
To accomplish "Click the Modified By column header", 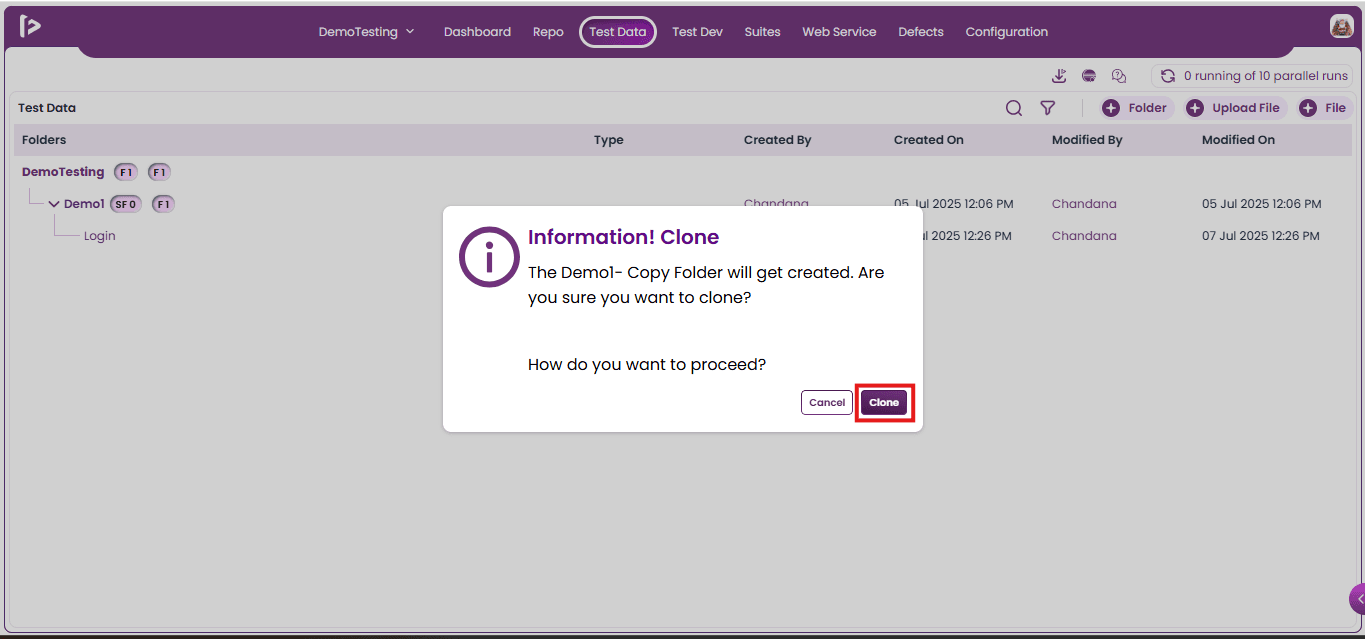I will (1087, 140).
